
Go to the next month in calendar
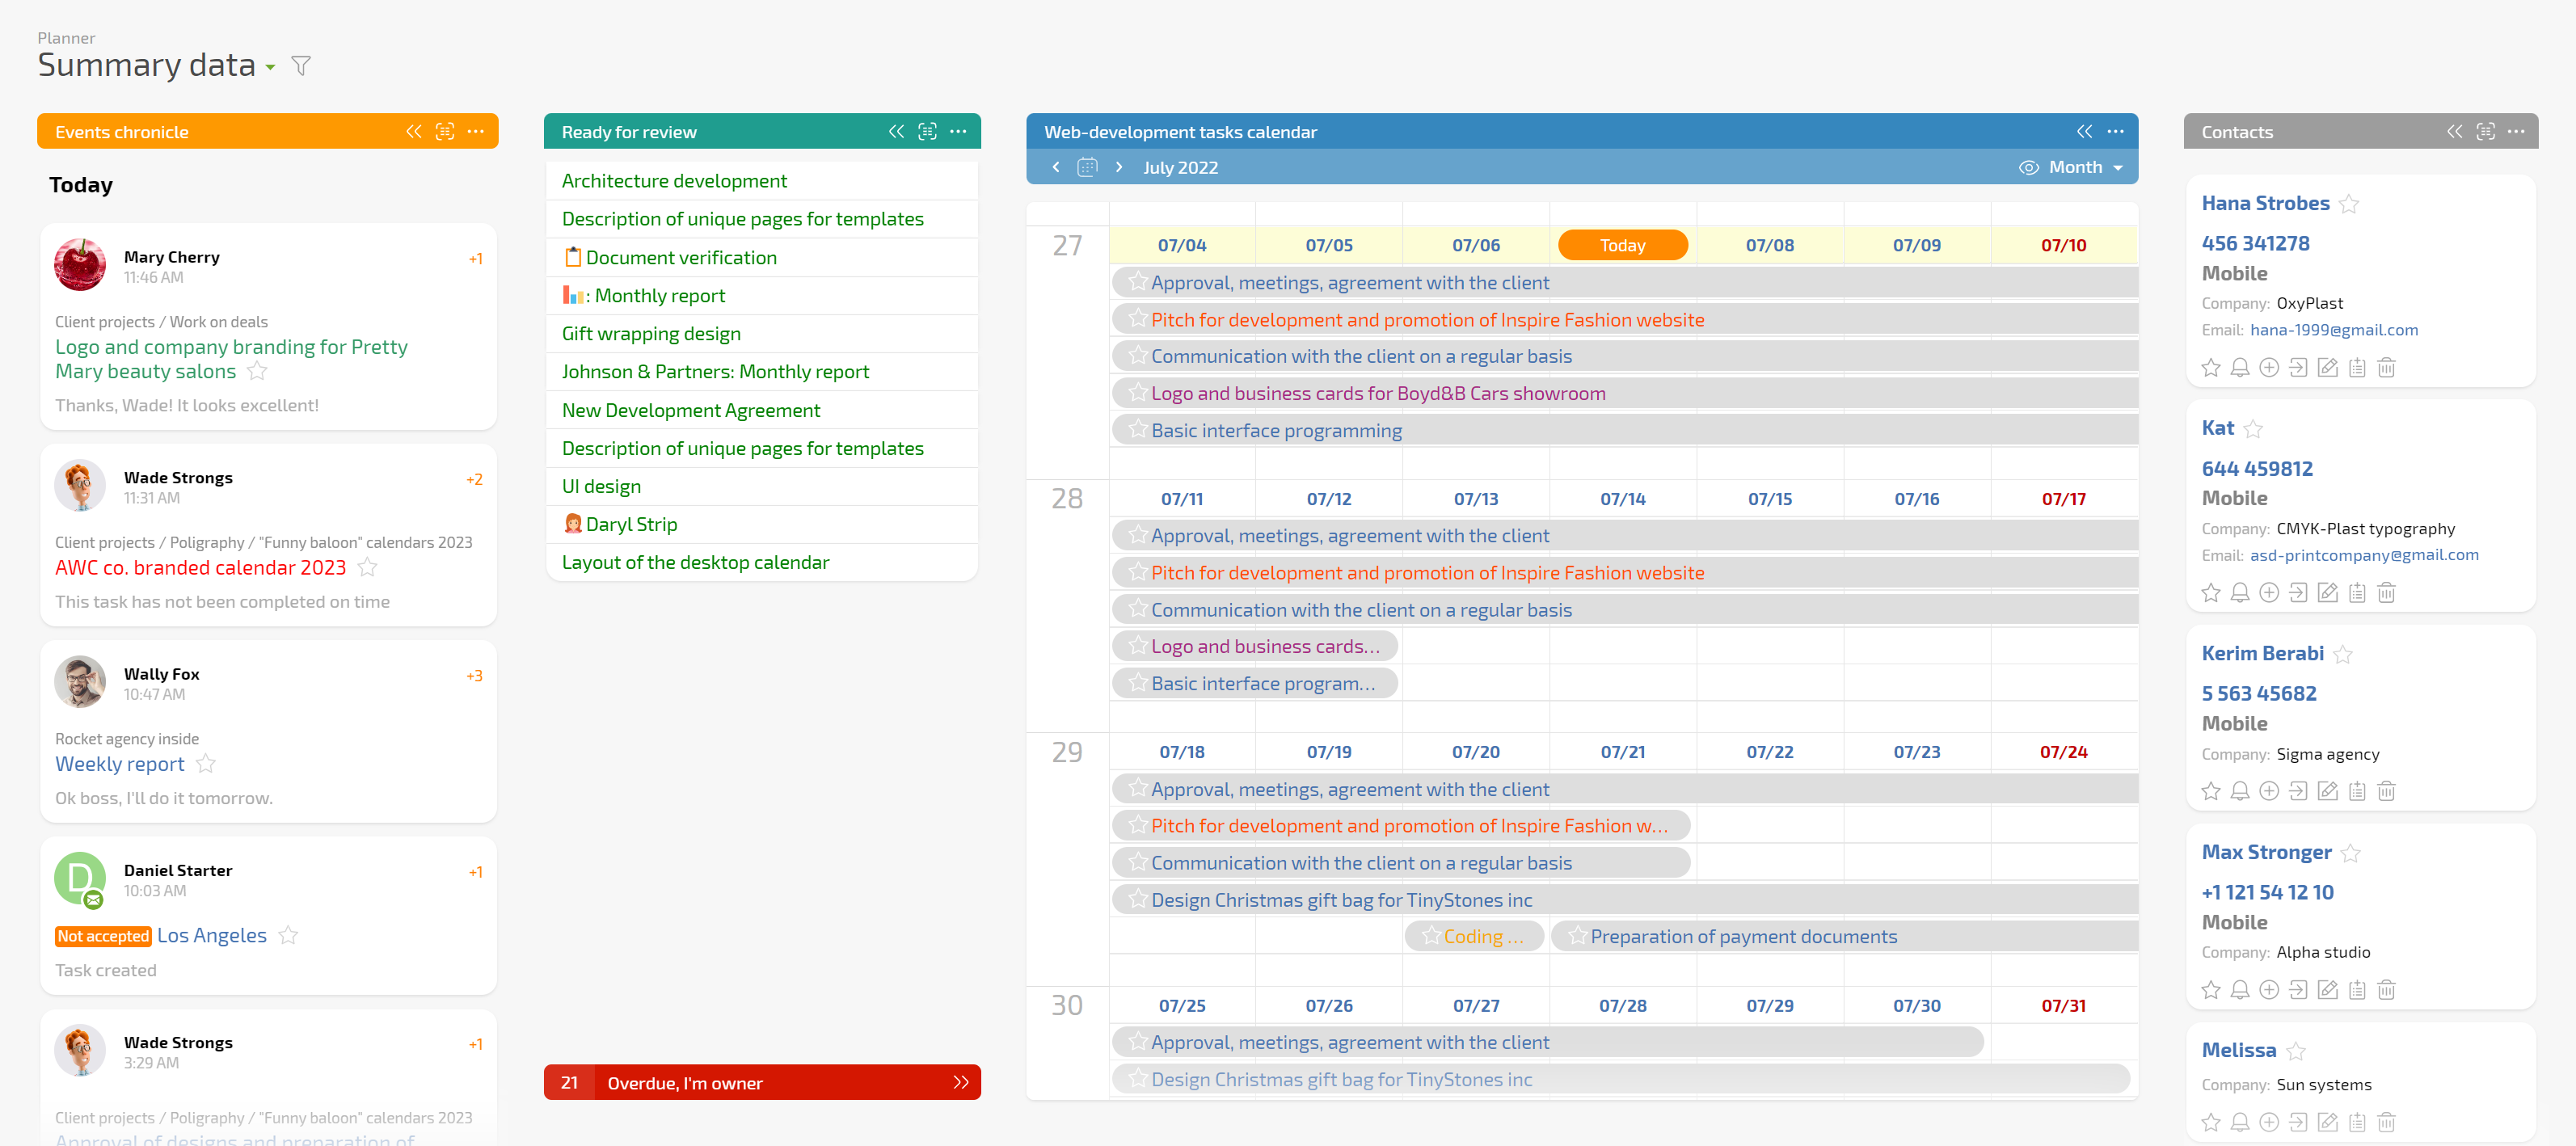coord(1118,167)
